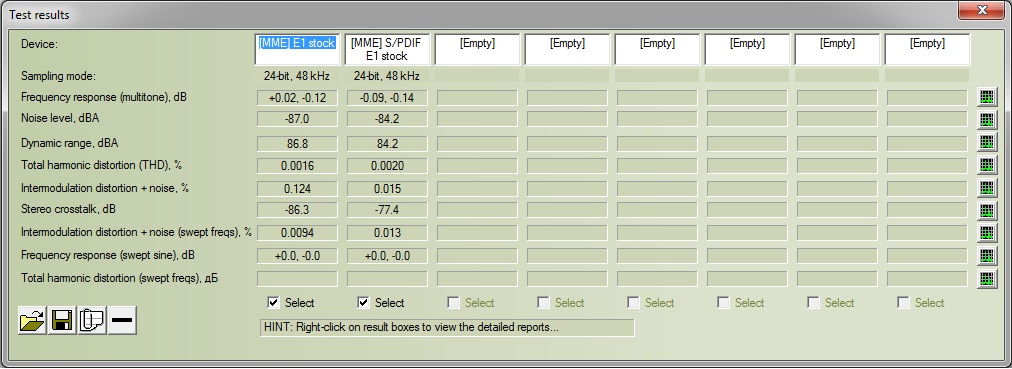
Task: Click the 'Dynamic range, dBA' row label
Action: tap(70, 143)
